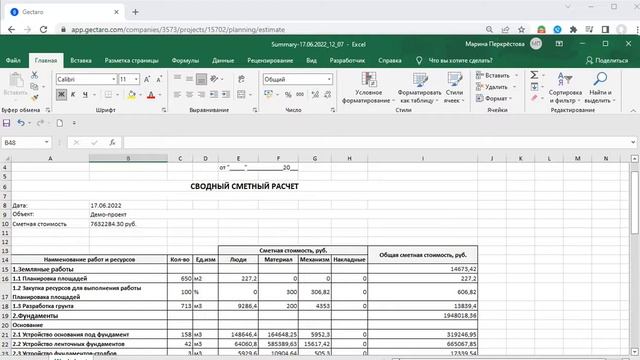Select column B header
Viewport: 640px width, 360px height.
pyautogui.click(x=128, y=158)
